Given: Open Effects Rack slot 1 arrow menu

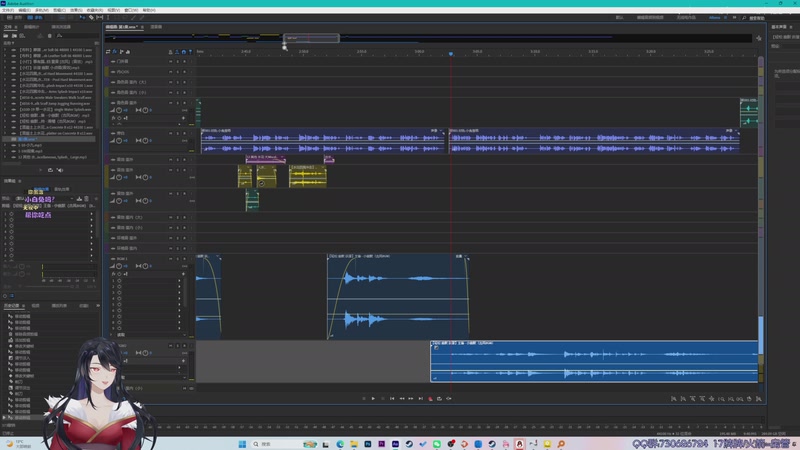Looking at the screenshot, I should [x=91, y=214].
